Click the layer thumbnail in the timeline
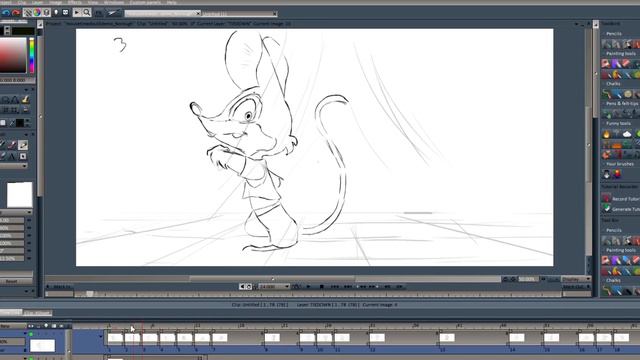Image resolution: width=640 pixels, height=360 pixels. point(42,345)
